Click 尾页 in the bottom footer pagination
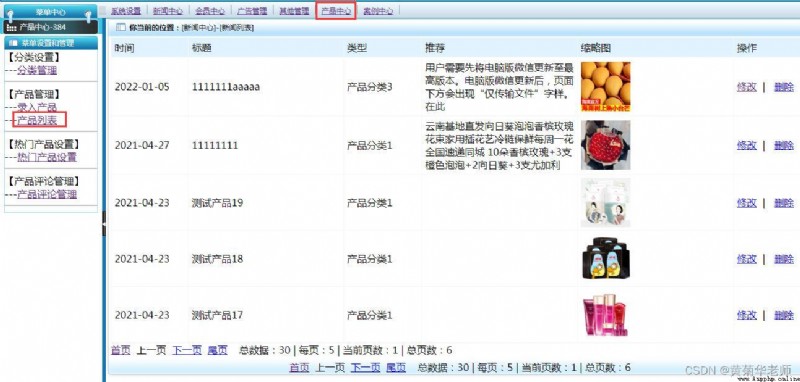 click(x=396, y=367)
